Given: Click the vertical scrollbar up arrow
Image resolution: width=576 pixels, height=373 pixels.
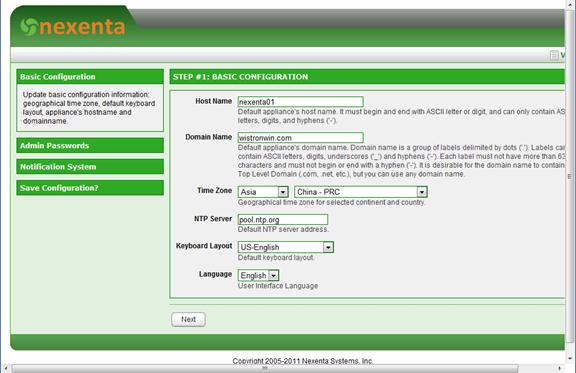Looking at the screenshot, I should coord(570,4).
